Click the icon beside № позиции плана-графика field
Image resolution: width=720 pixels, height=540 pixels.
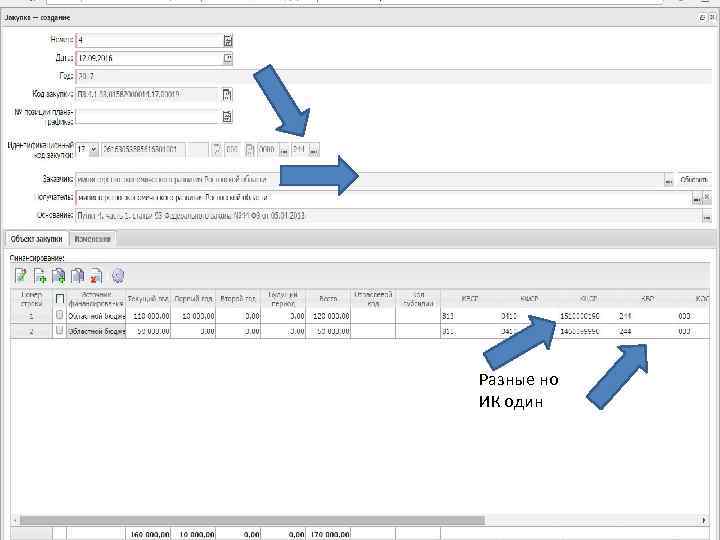[227, 116]
